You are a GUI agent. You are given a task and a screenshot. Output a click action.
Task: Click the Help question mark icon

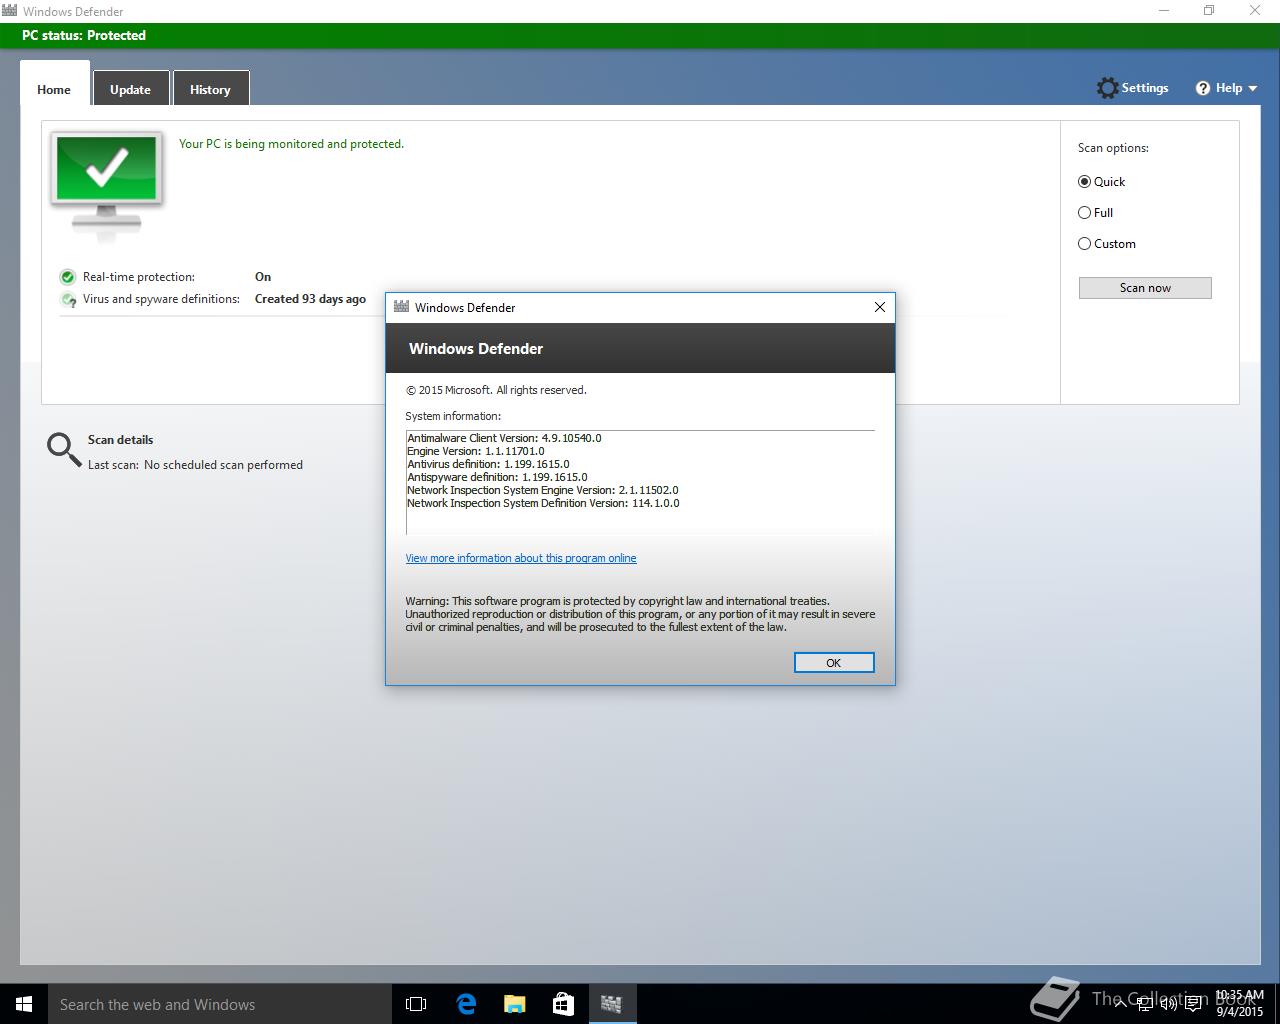coord(1203,88)
